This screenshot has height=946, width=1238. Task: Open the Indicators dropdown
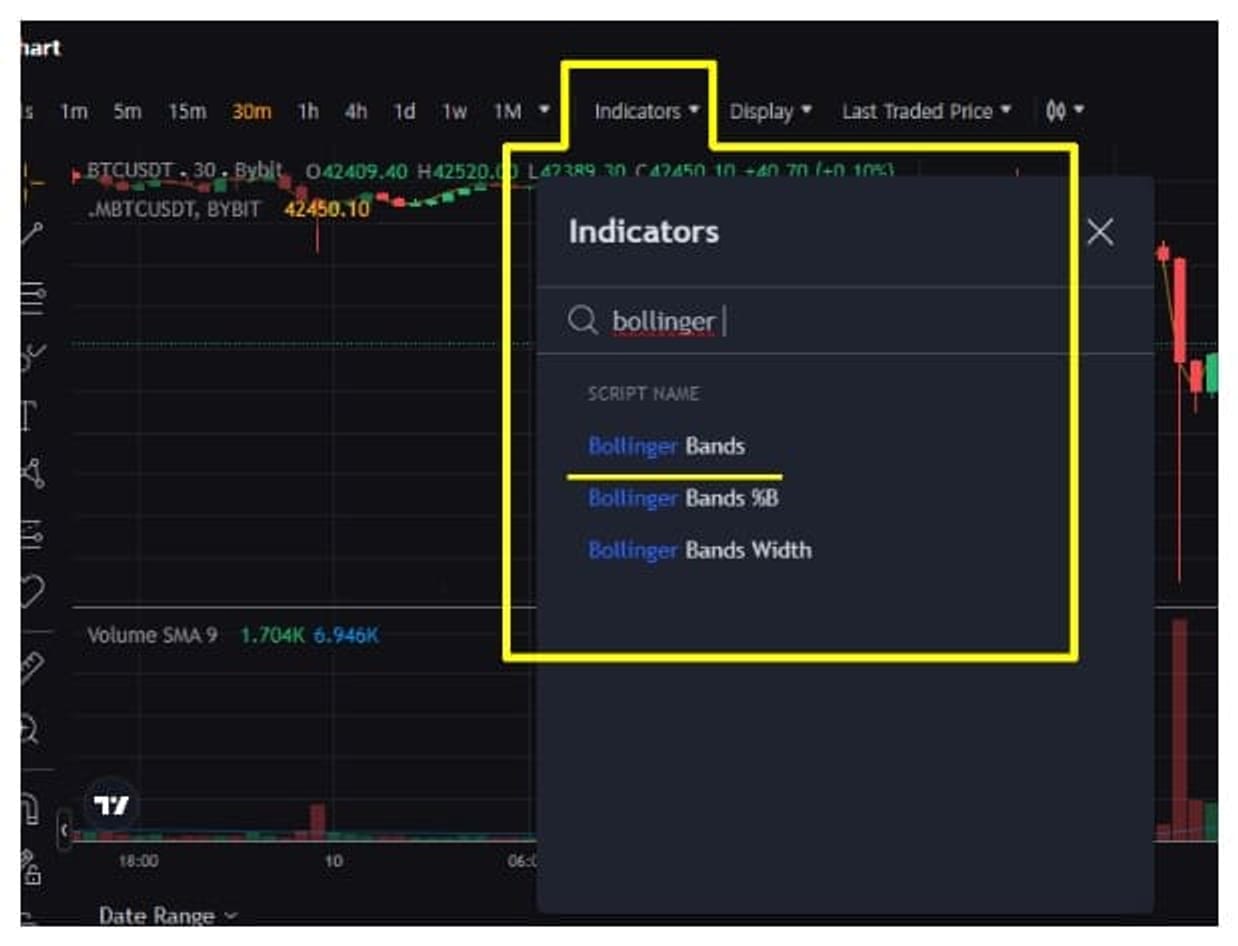[x=646, y=111]
